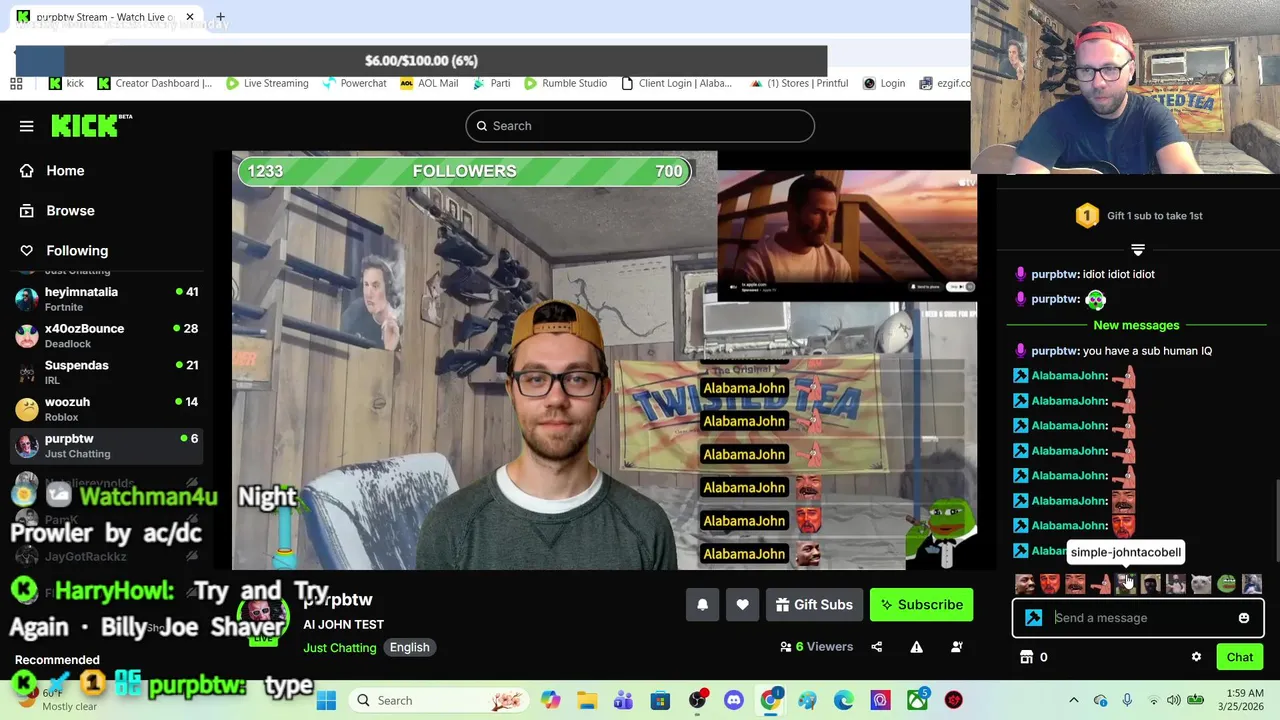Select purpbtw's Just Chatting channel in sidebar
The width and height of the screenshot is (1280, 720).
(108, 446)
